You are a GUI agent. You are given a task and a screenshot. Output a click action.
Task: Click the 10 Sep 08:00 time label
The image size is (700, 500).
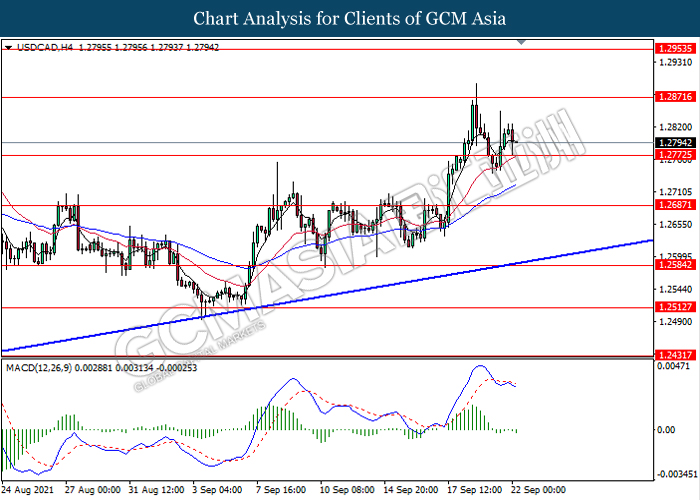click(348, 490)
